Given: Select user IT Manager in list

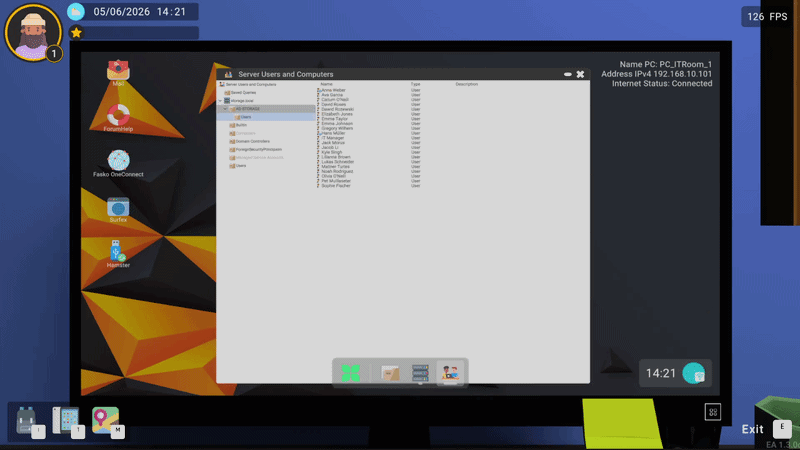Looking at the screenshot, I should tap(331, 138).
